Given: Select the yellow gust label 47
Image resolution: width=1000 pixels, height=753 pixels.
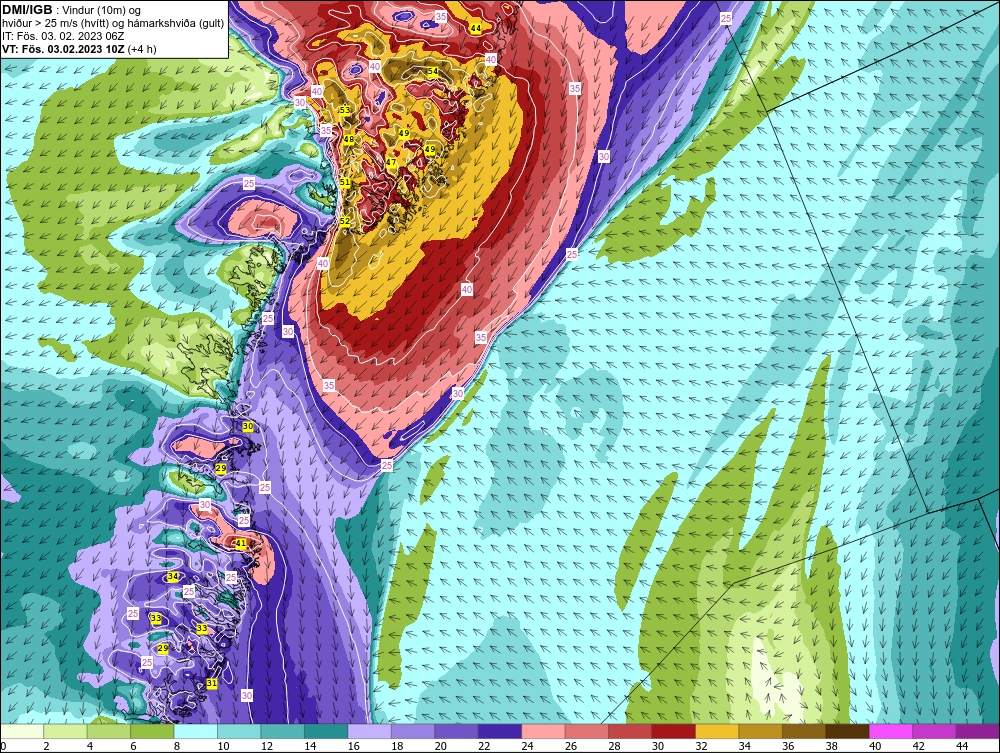Looking at the screenshot, I should point(391,163).
